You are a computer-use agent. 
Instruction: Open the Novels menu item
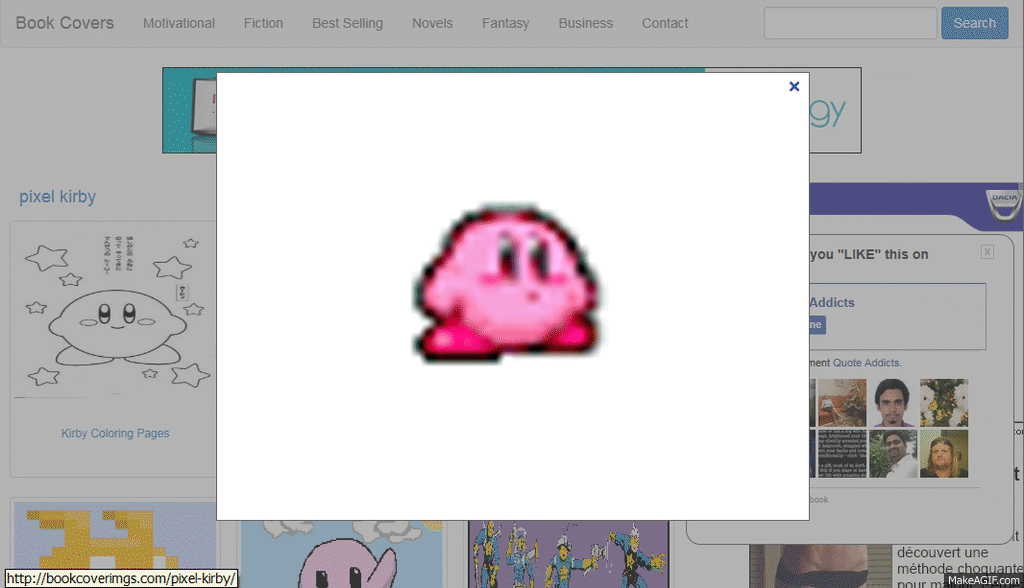432,23
